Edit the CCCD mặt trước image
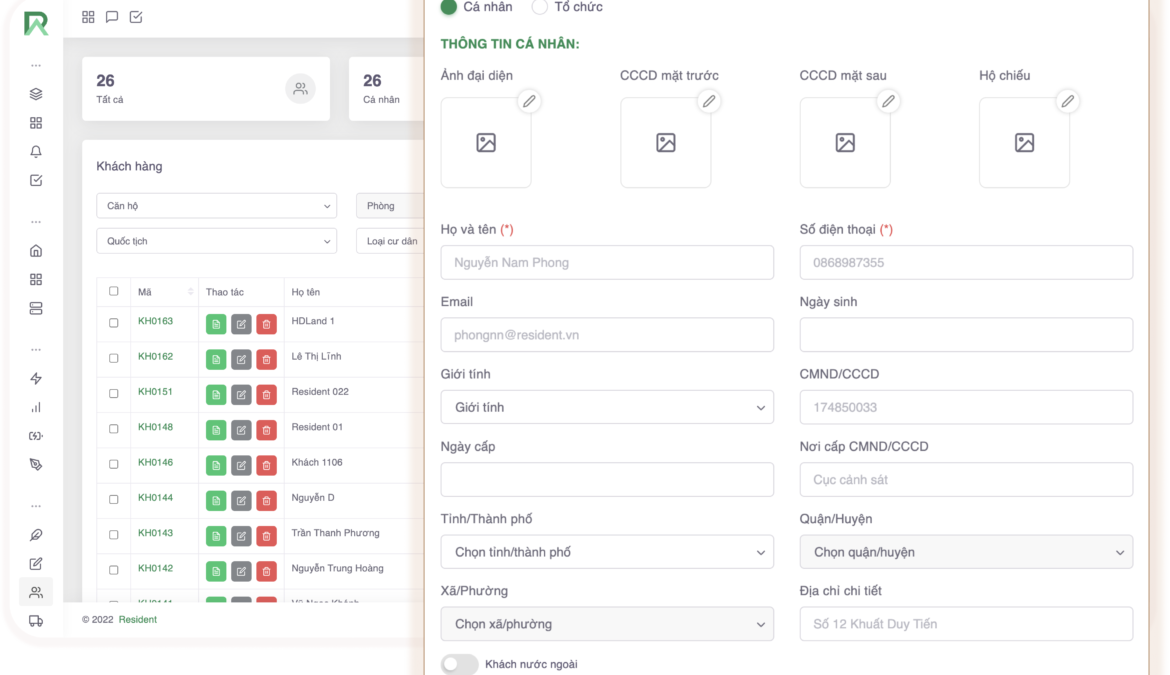 pyautogui.click(x=708, y=101)
